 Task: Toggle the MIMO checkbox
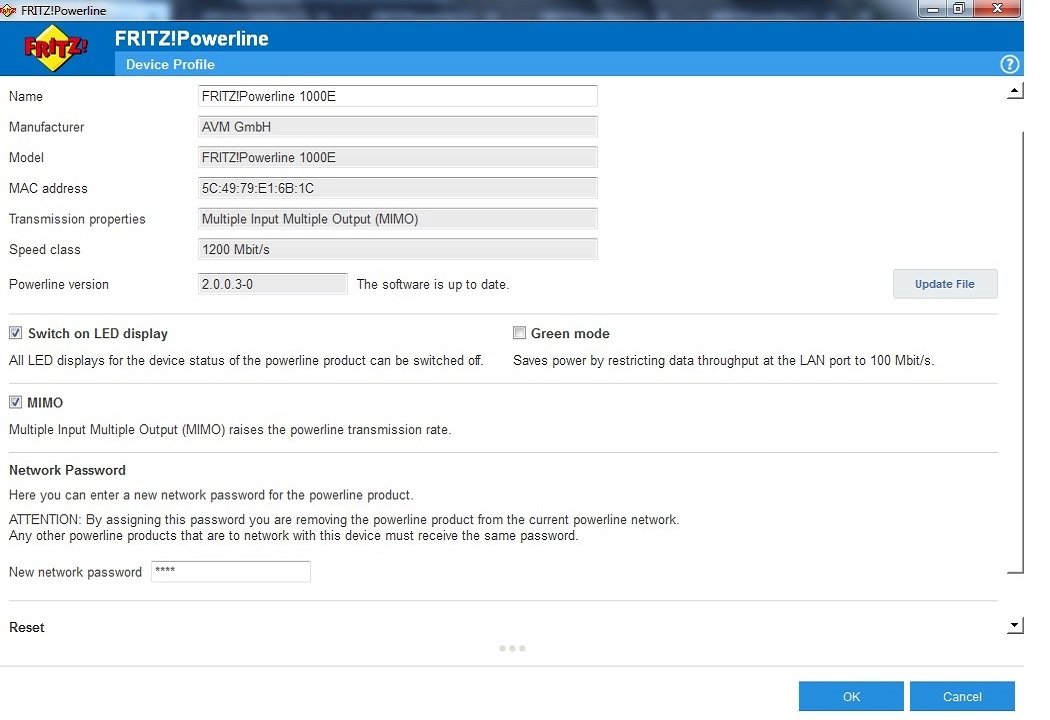tap(15, 402)
